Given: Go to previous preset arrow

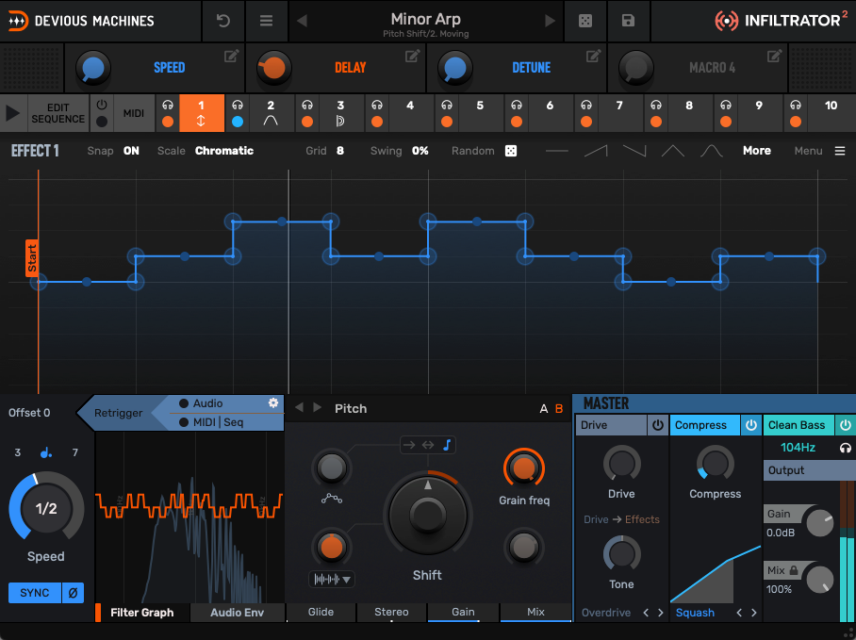Looking at the screenshot, I should (x=301, y=21).
